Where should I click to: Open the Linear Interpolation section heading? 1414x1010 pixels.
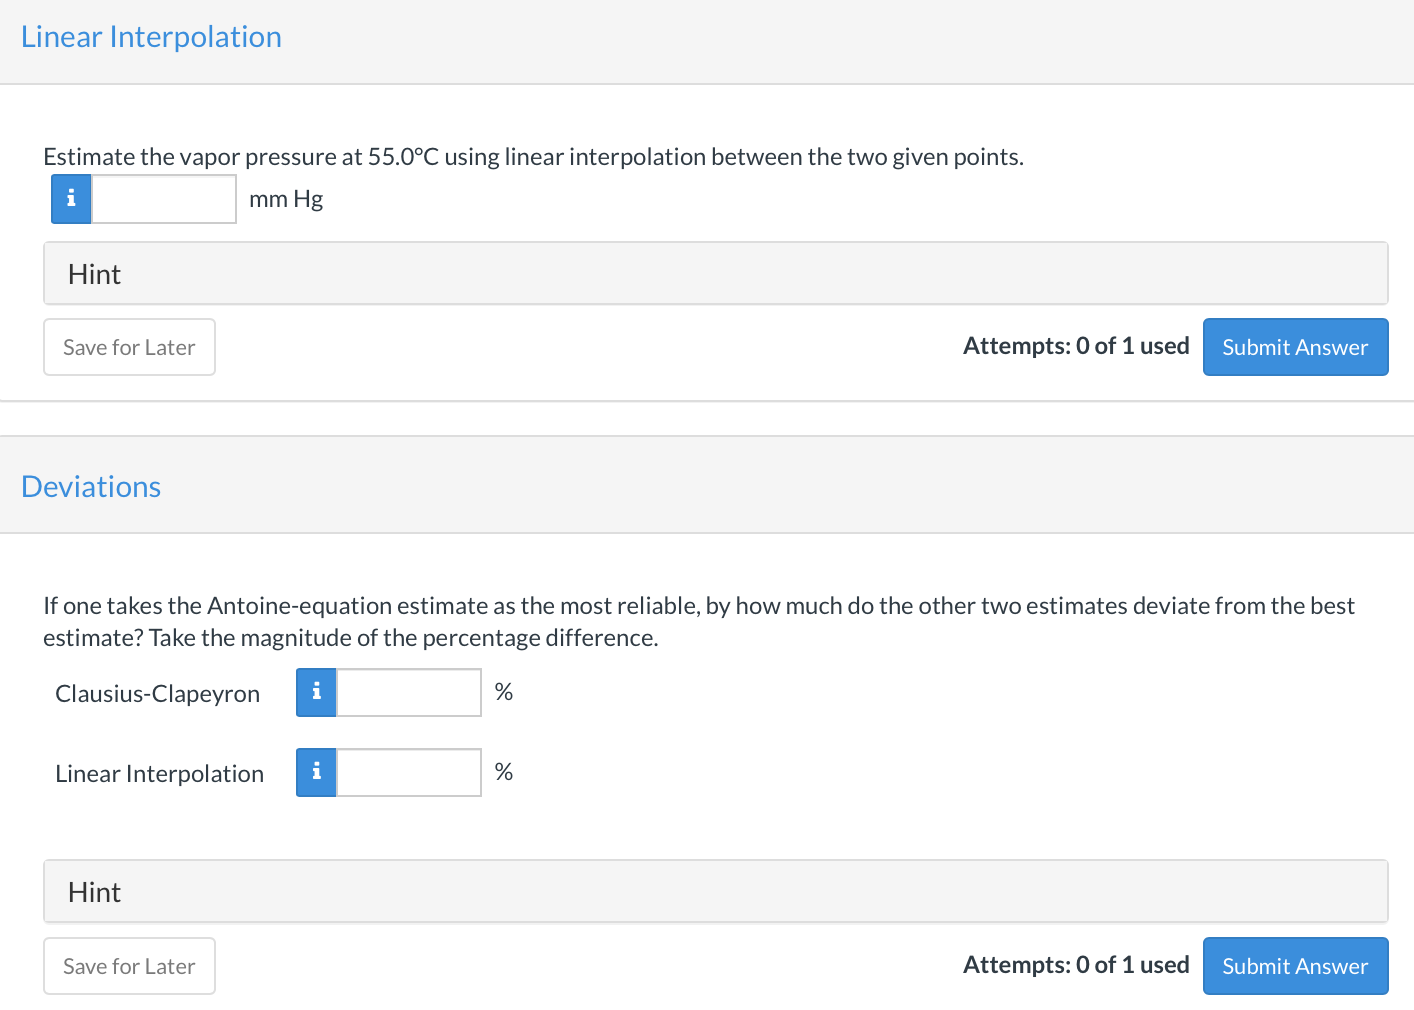pos(151,37)
